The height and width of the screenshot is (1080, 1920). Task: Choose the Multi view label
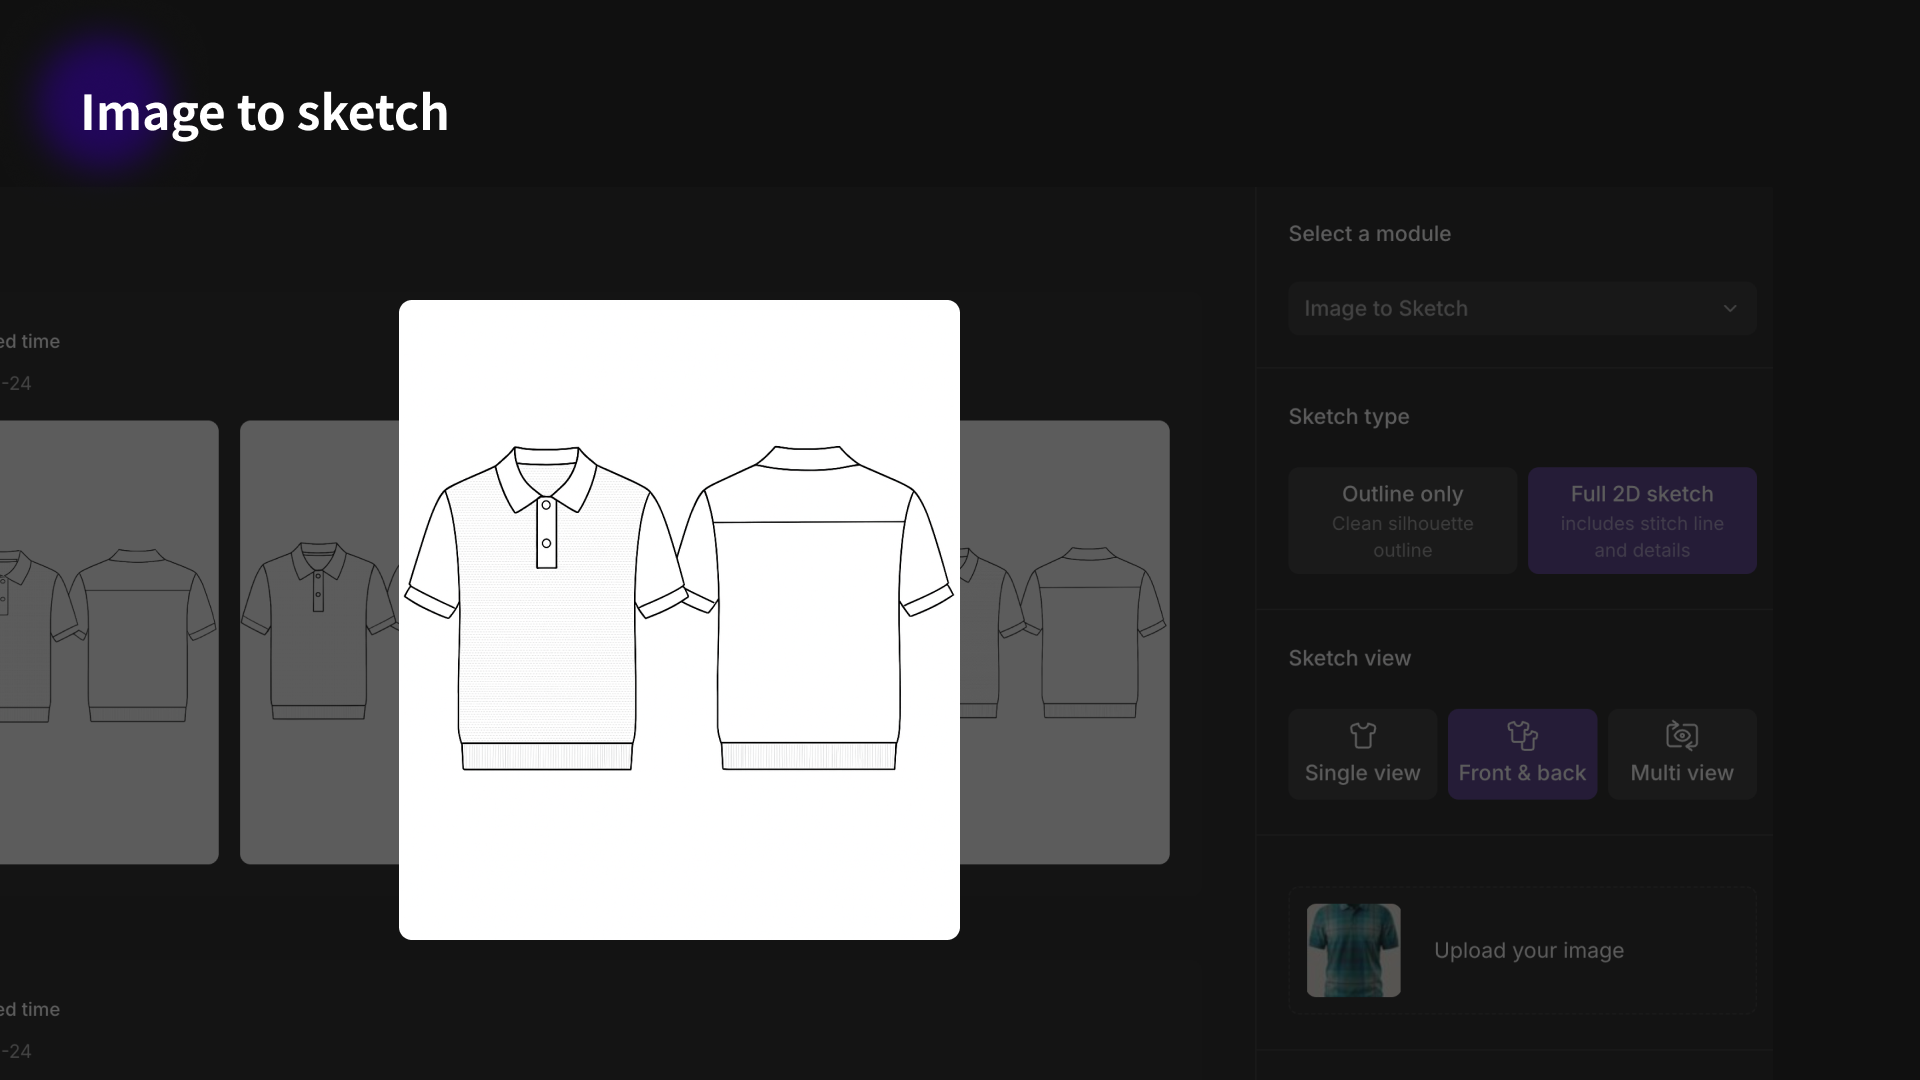(x=1682, y=773)
